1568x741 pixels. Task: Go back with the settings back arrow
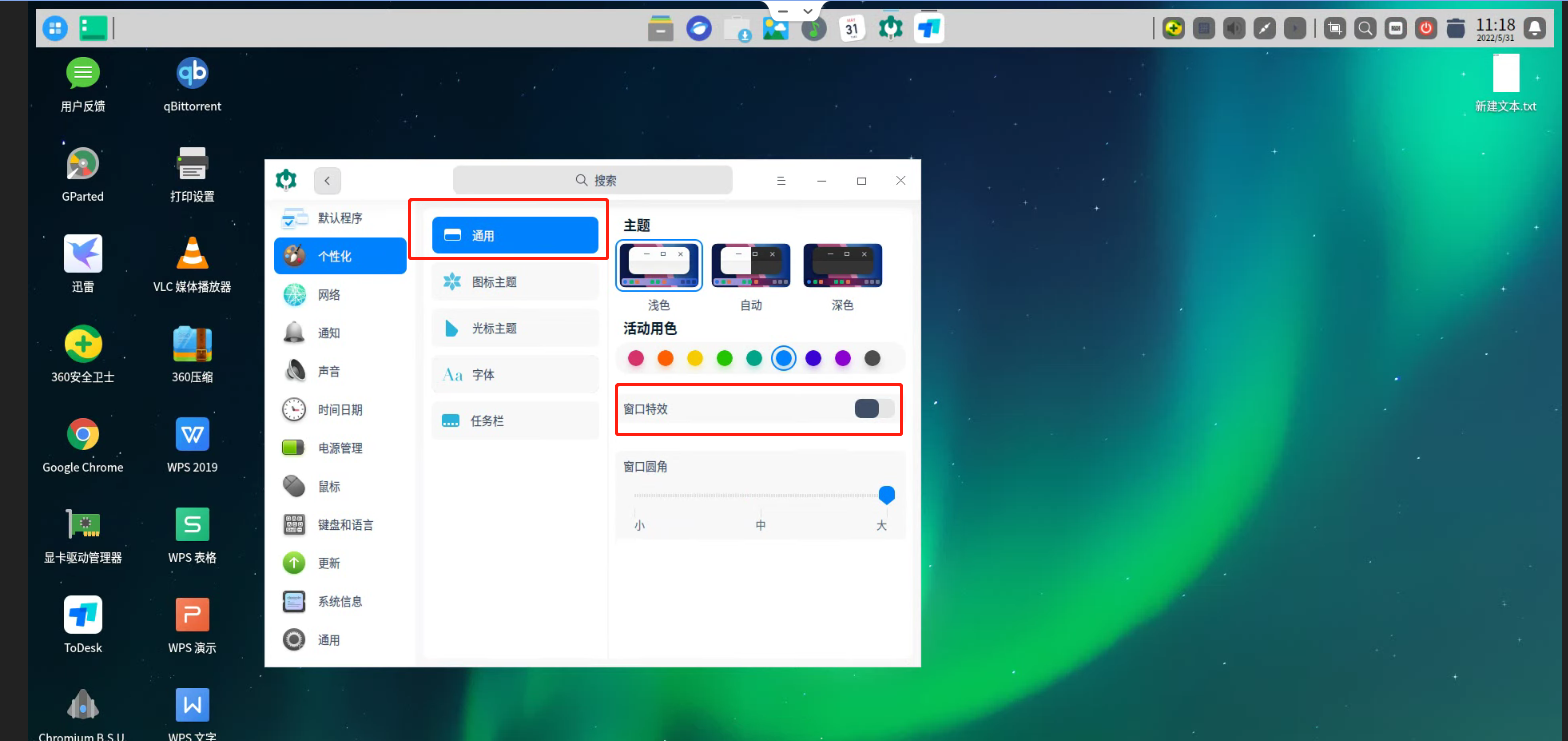(x=327, y=181)
